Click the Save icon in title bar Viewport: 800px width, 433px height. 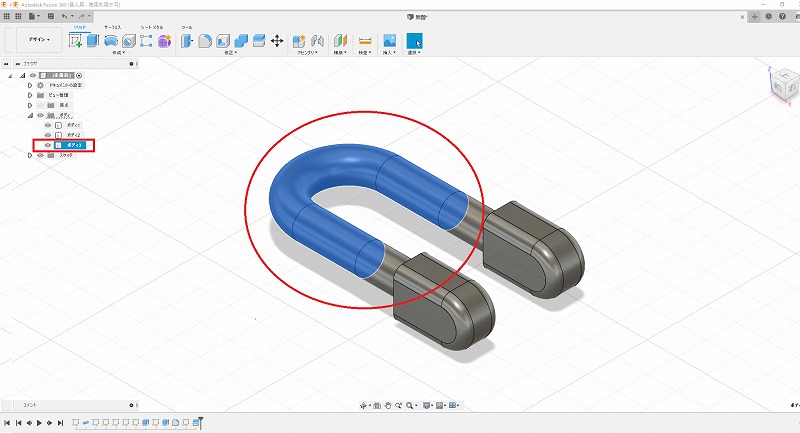[52, 17]
